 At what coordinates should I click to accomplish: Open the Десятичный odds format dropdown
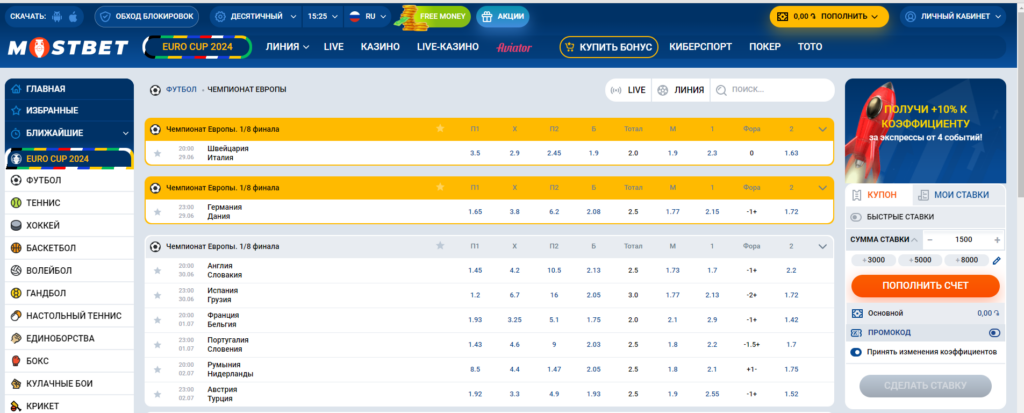coord(256,16)
